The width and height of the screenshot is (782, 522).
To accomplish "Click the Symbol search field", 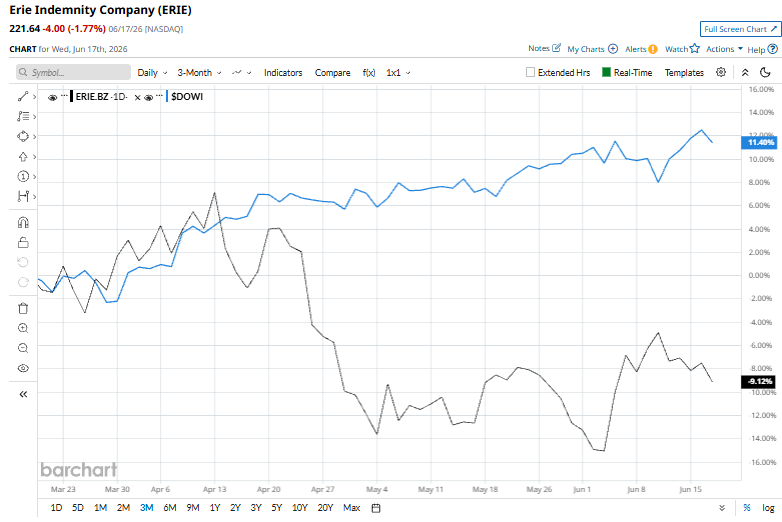I will click(73, 72).
